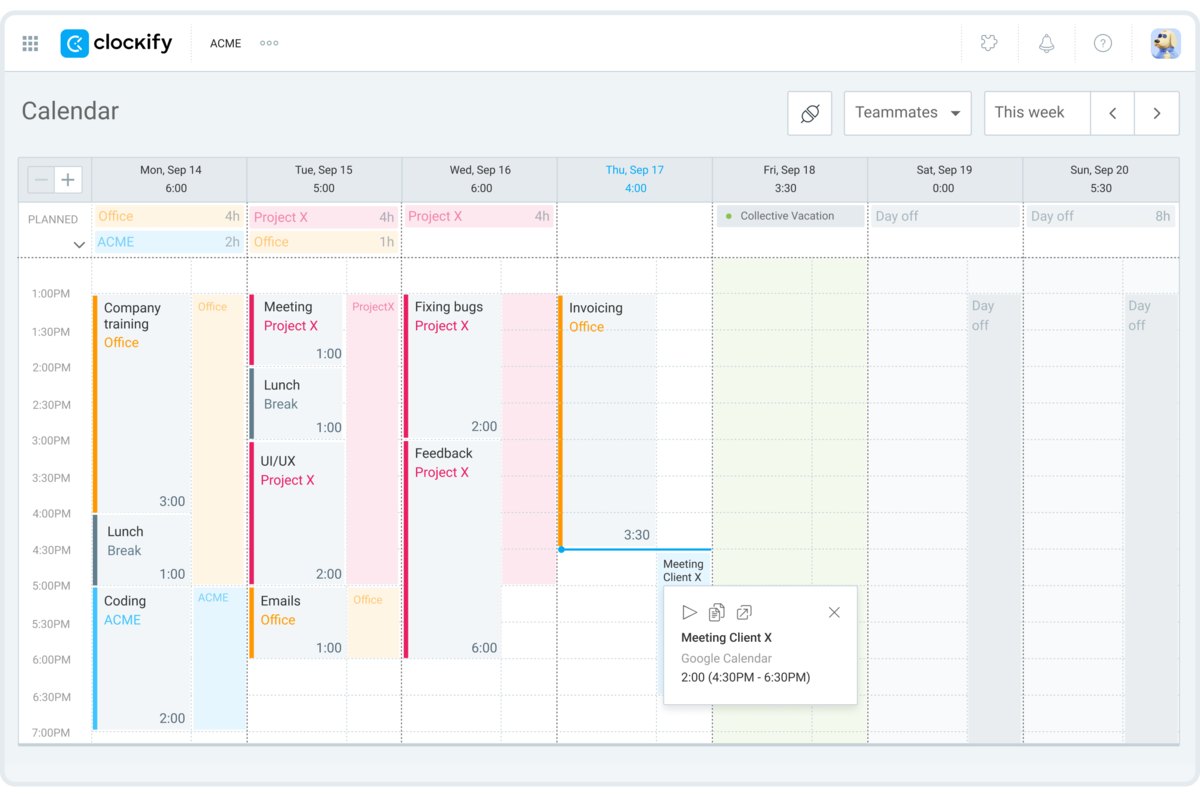This screenshot has height=796, width=1200.
Task: Close the Meeting Client X popup
Action: [834, 612]
